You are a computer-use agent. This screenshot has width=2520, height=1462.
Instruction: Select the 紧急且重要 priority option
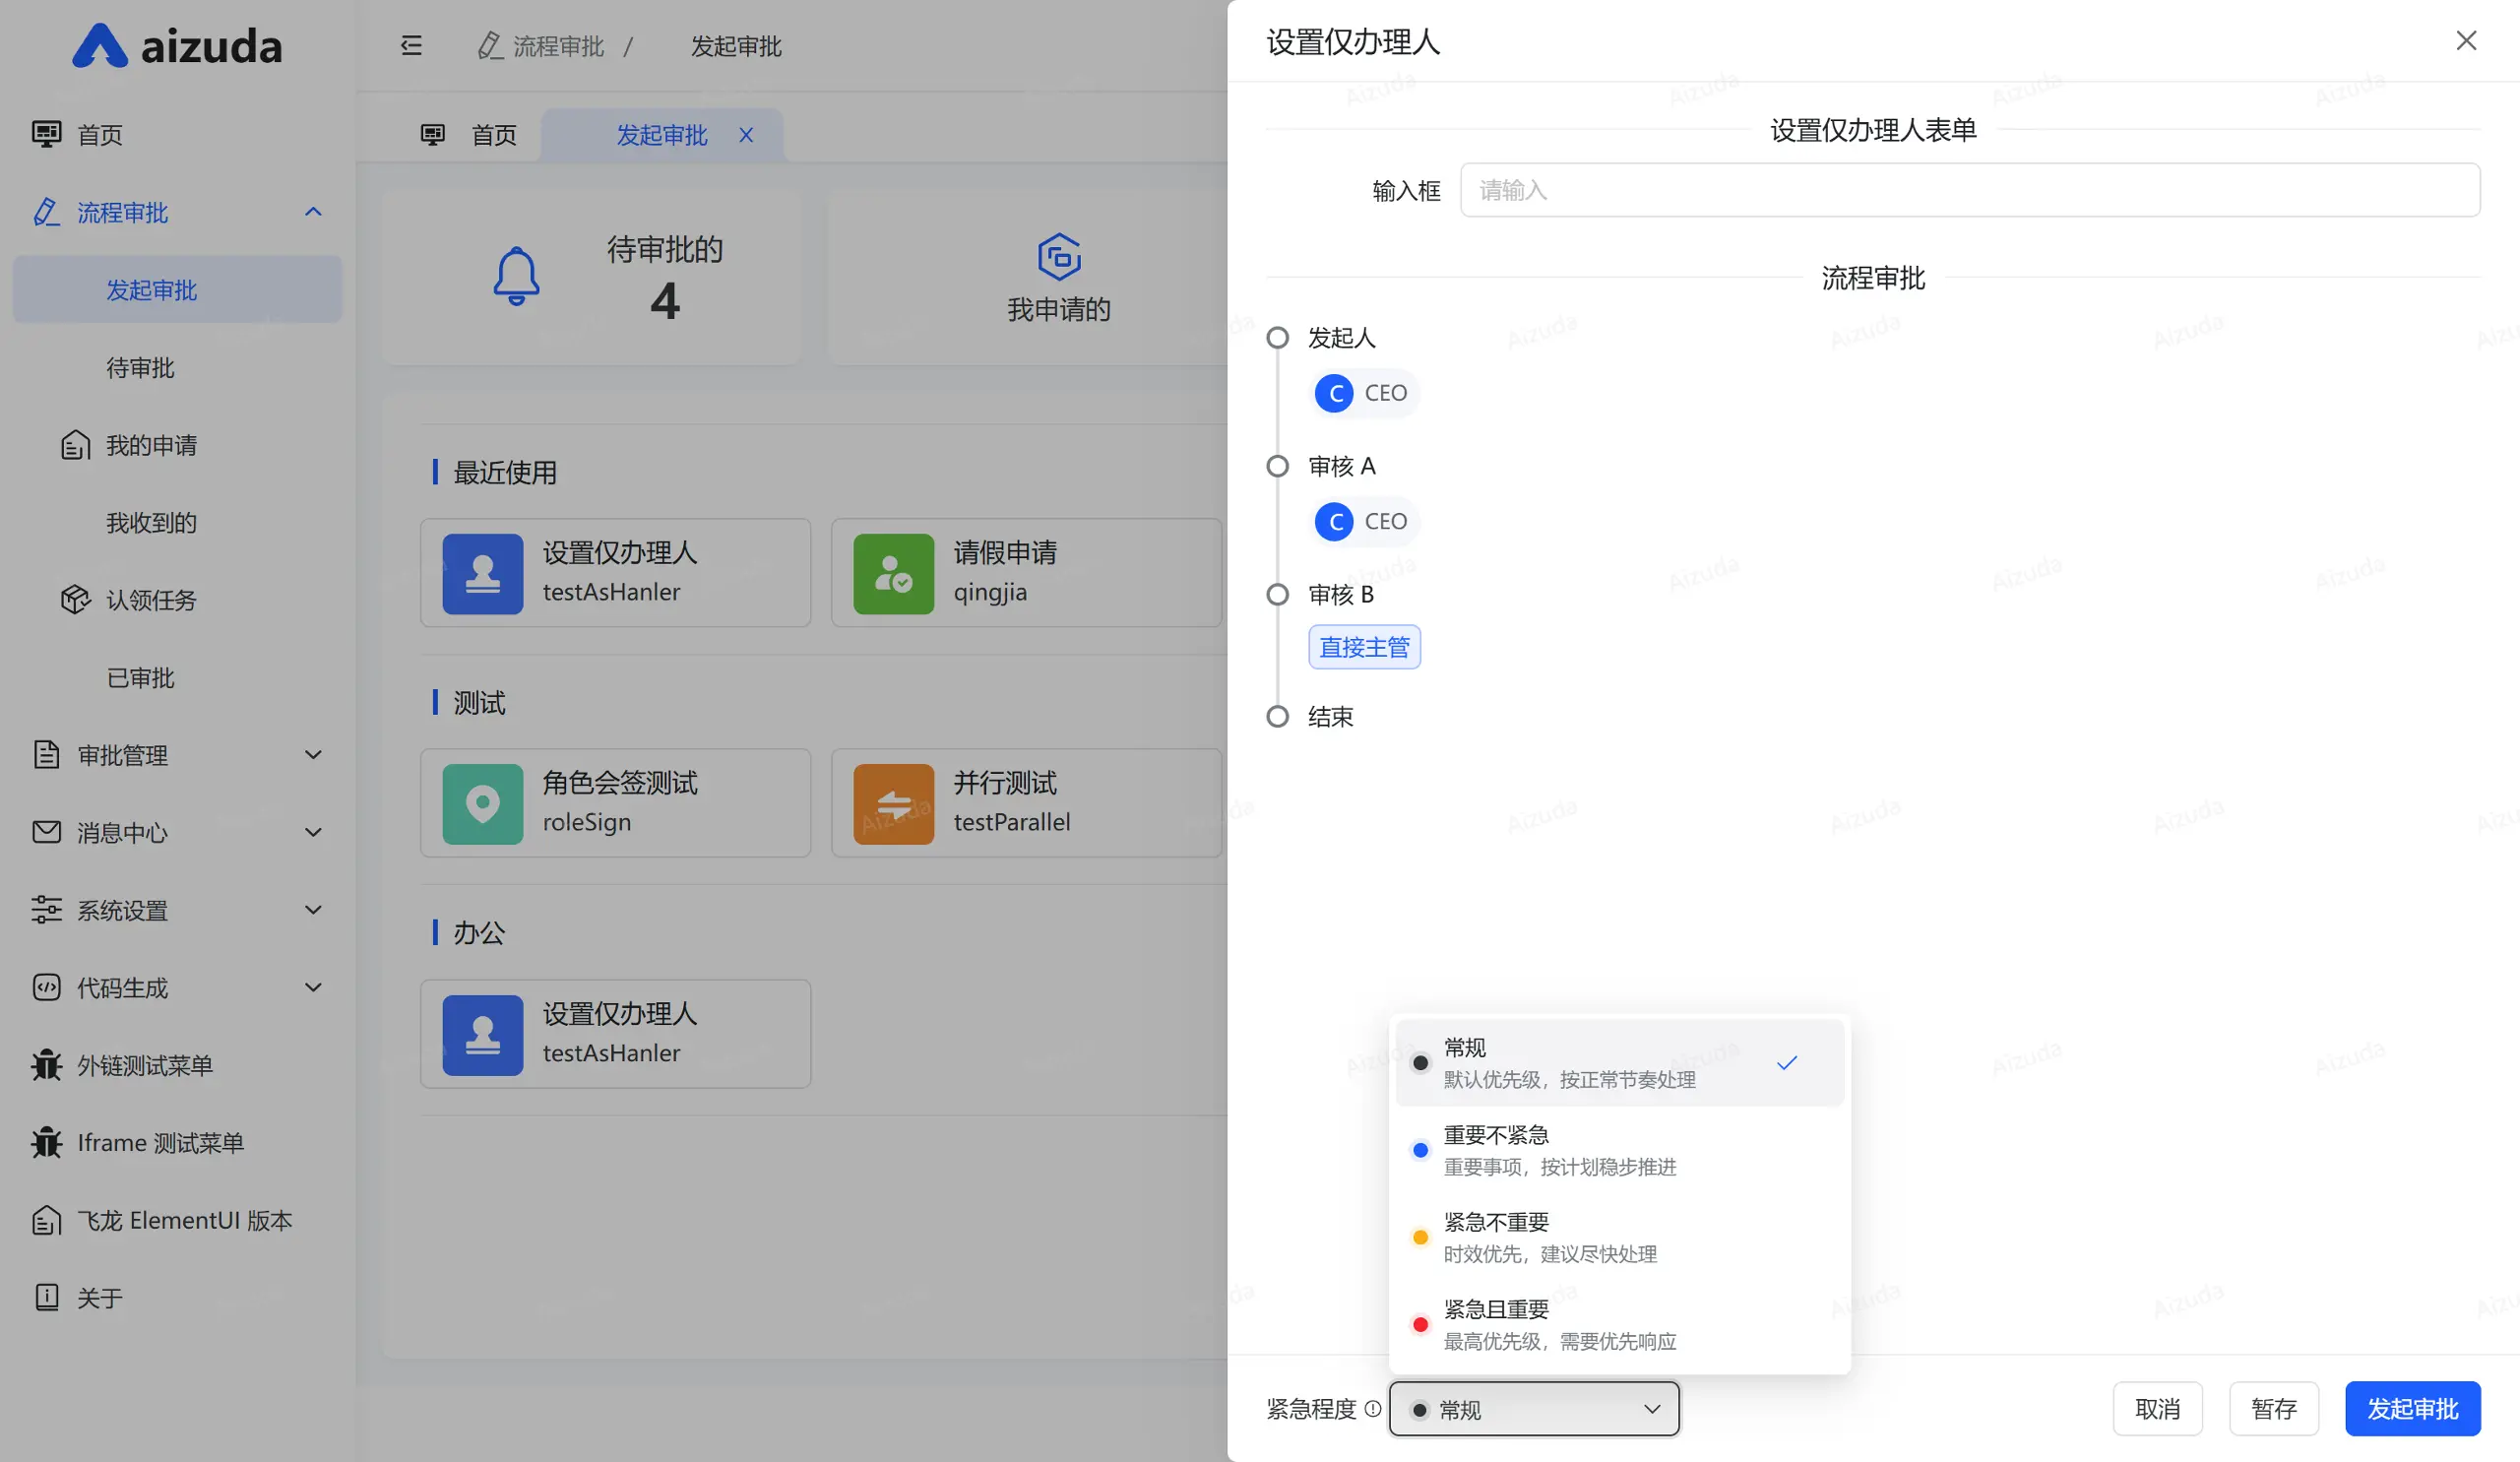tap(1619, 1324)
